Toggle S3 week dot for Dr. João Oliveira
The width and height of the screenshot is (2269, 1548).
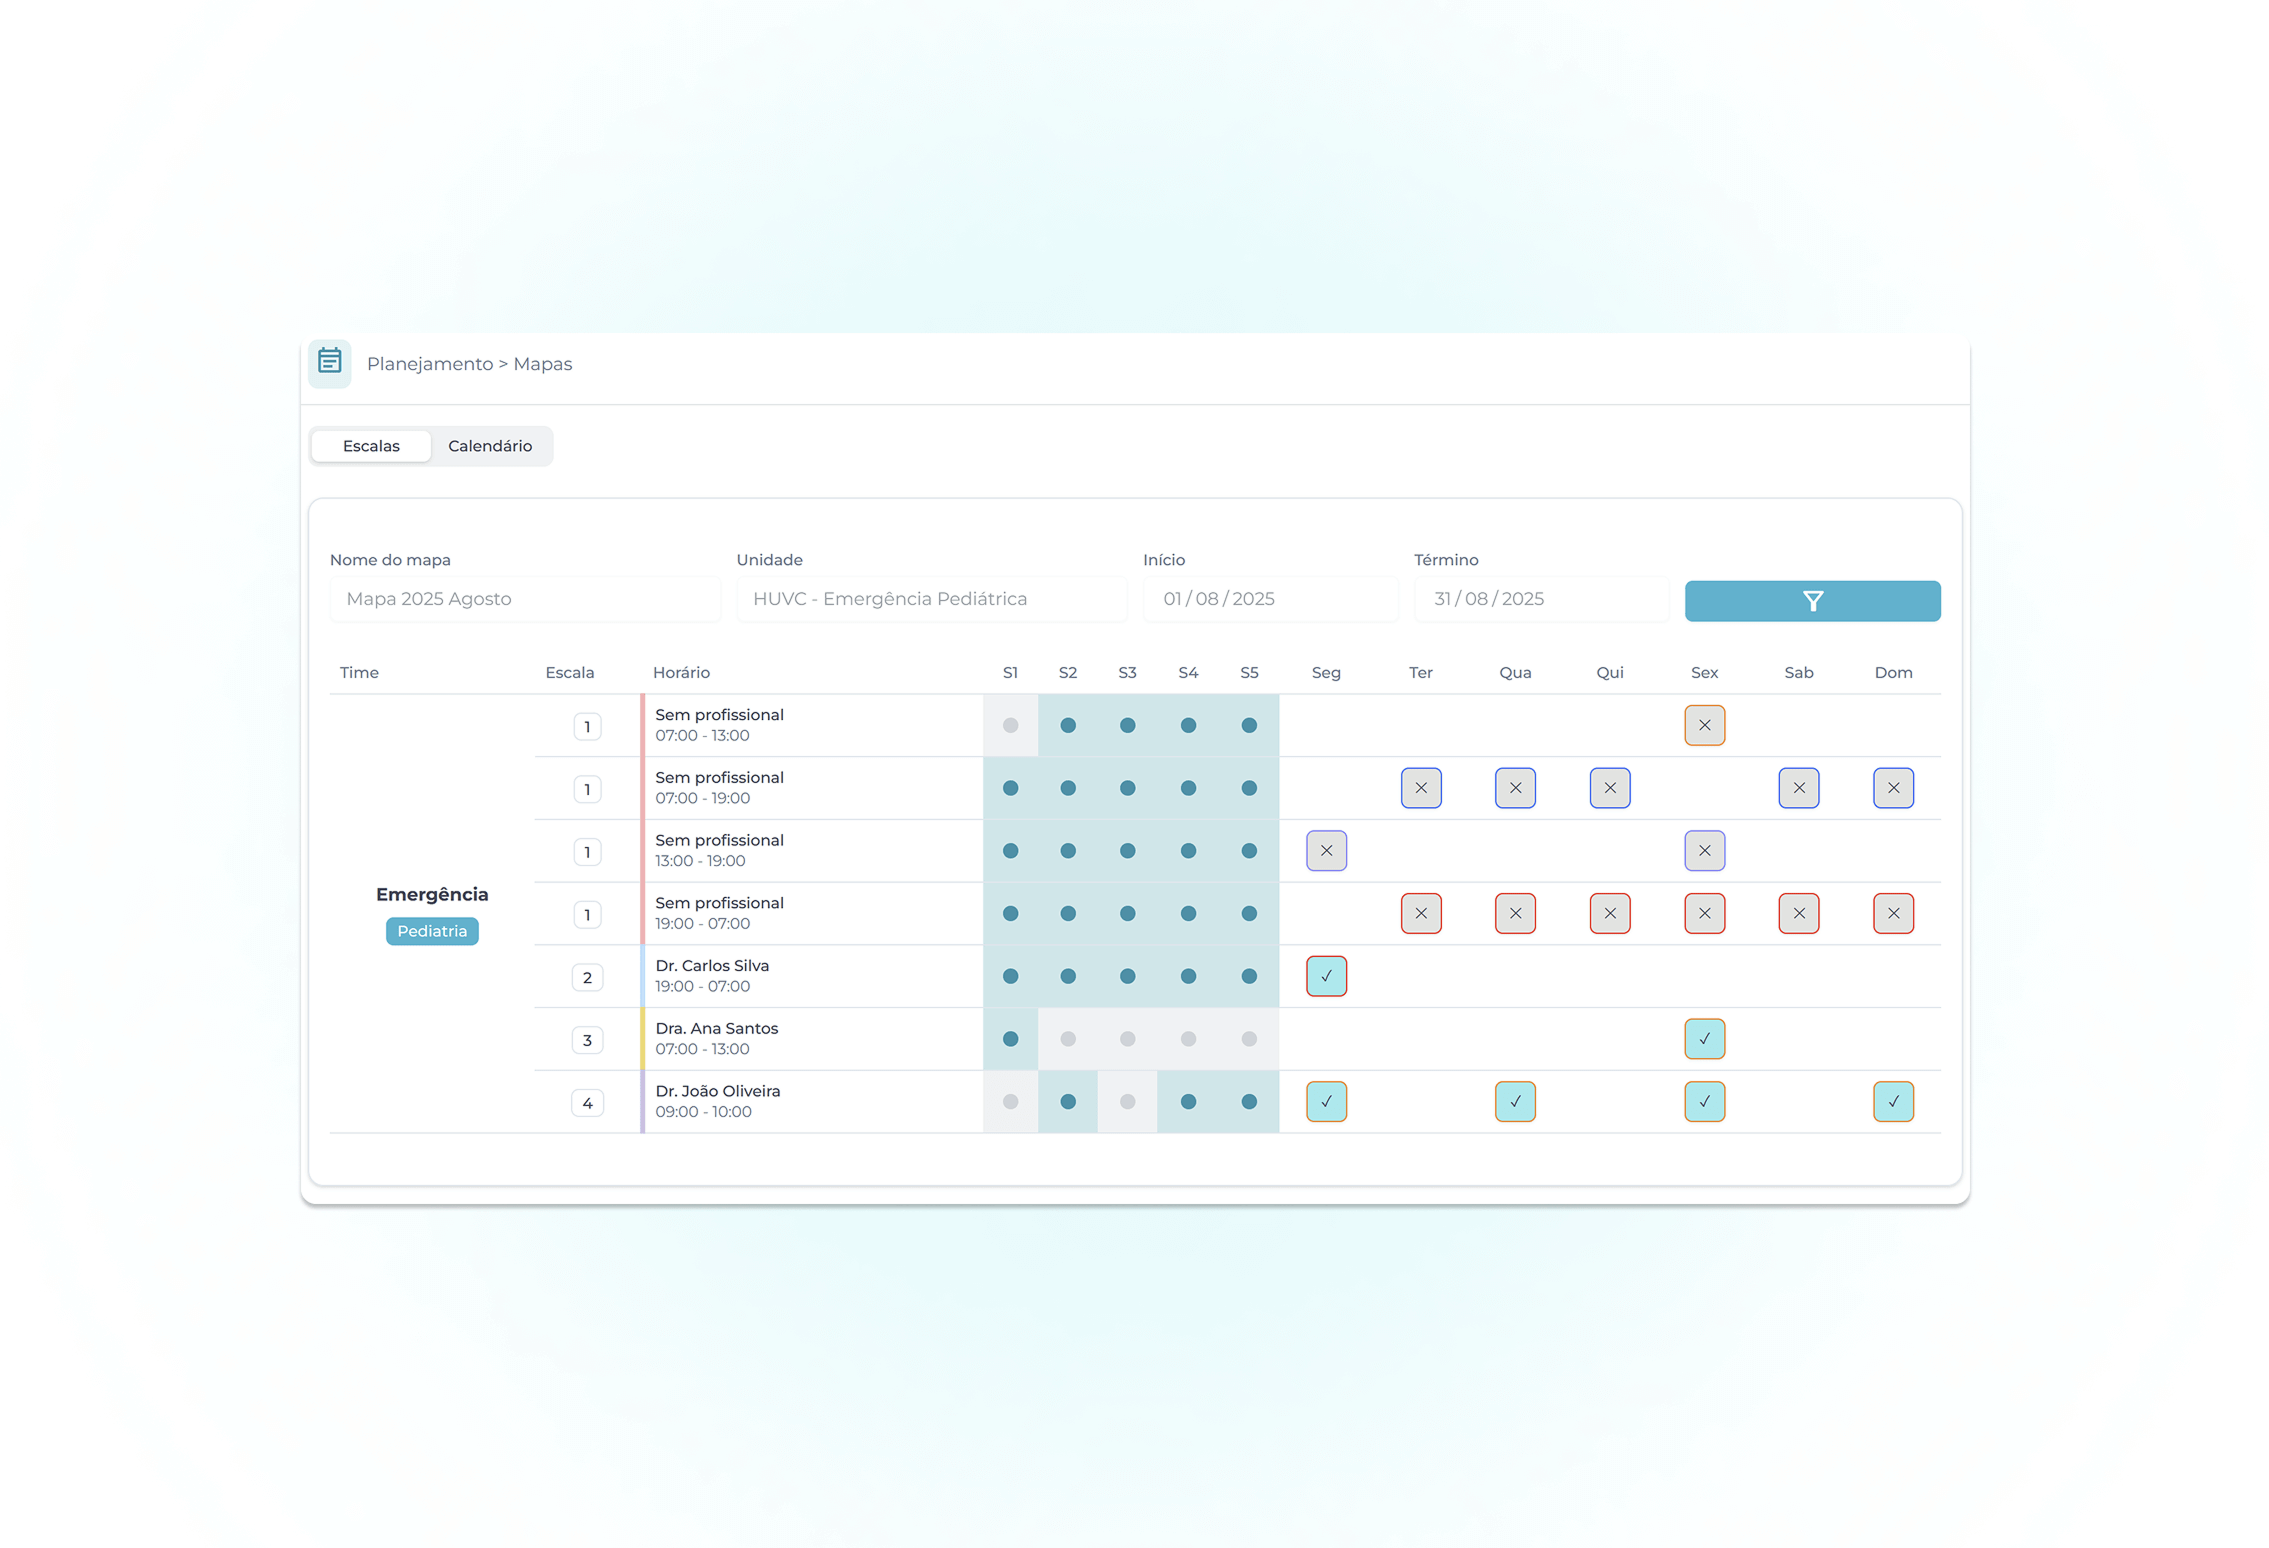1127,1101
